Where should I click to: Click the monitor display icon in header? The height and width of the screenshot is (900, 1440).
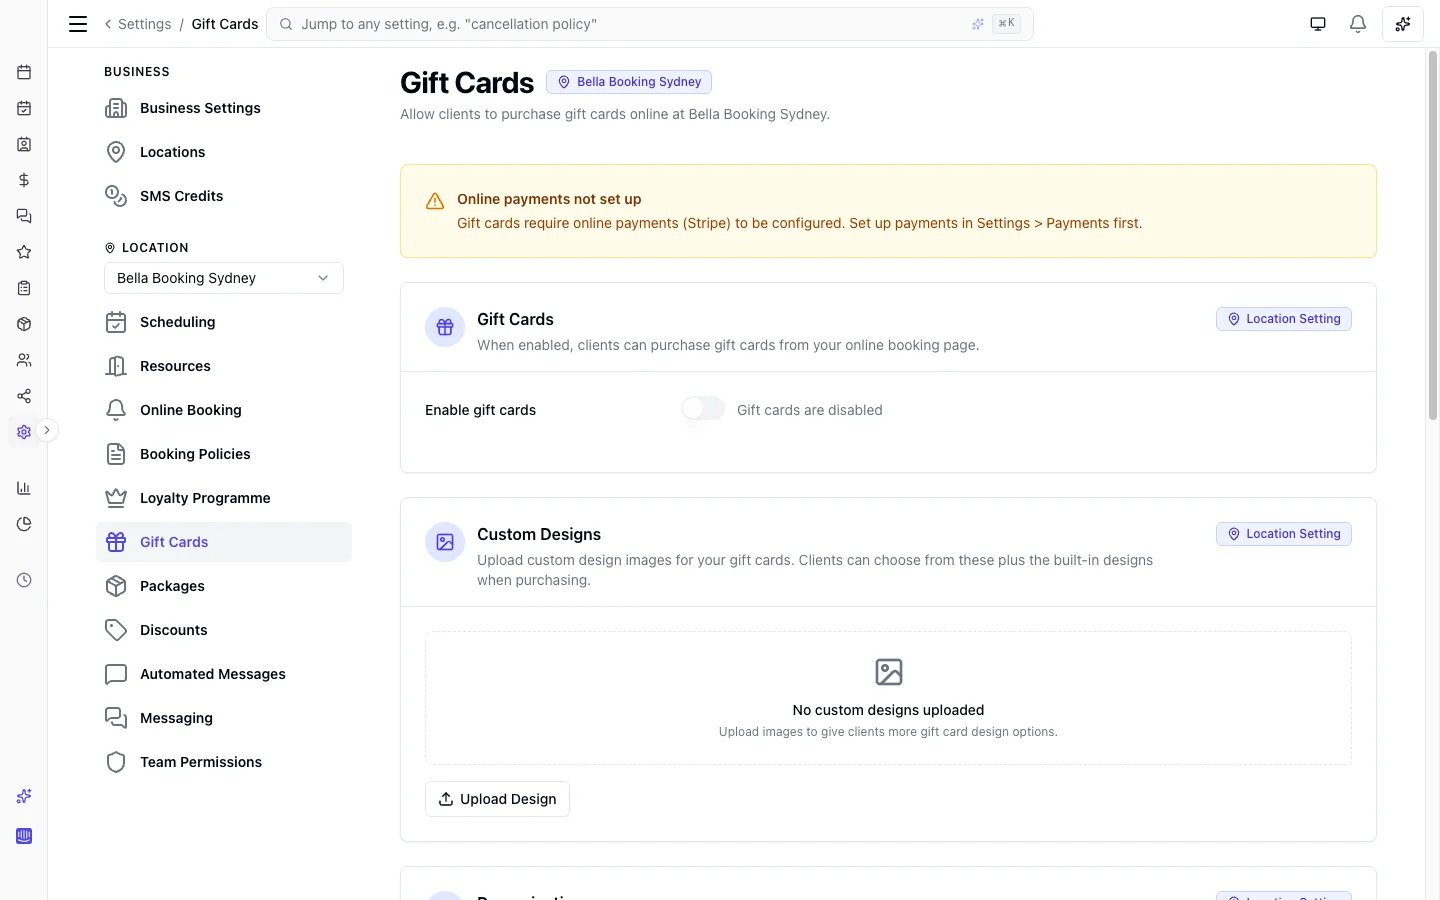click(1318, 24)
